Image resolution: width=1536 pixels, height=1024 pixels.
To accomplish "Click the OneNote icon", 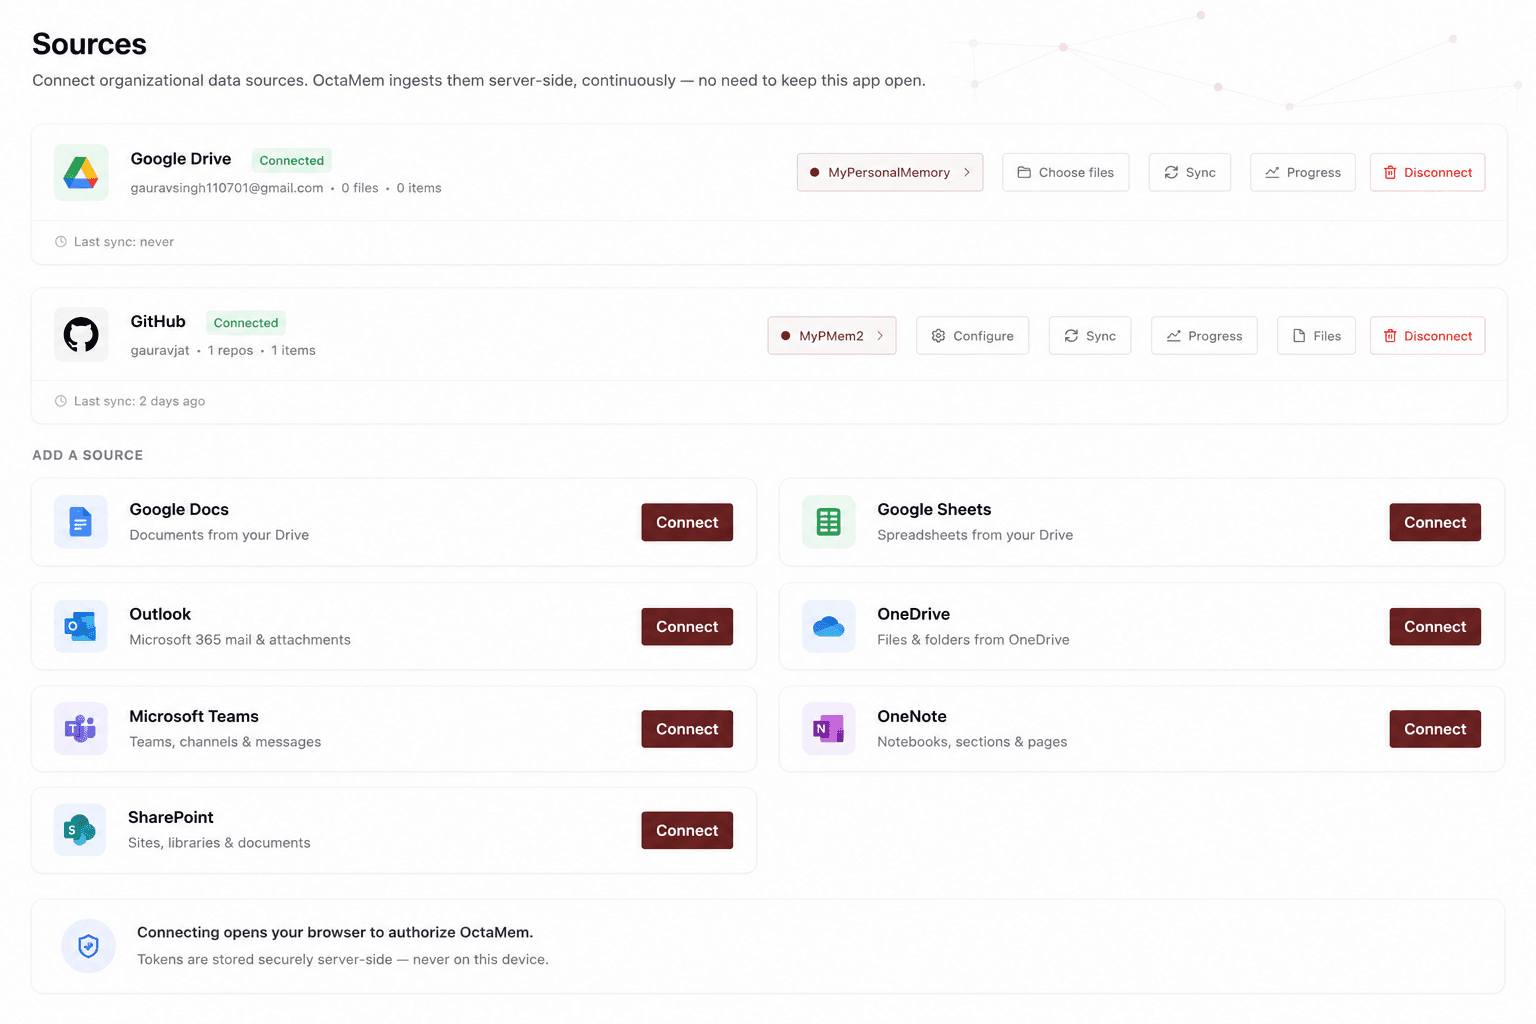I will point(829,728).
